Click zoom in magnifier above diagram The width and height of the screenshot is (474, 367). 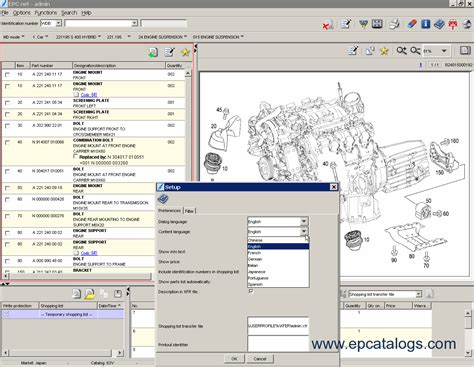[x=401, y=51]
